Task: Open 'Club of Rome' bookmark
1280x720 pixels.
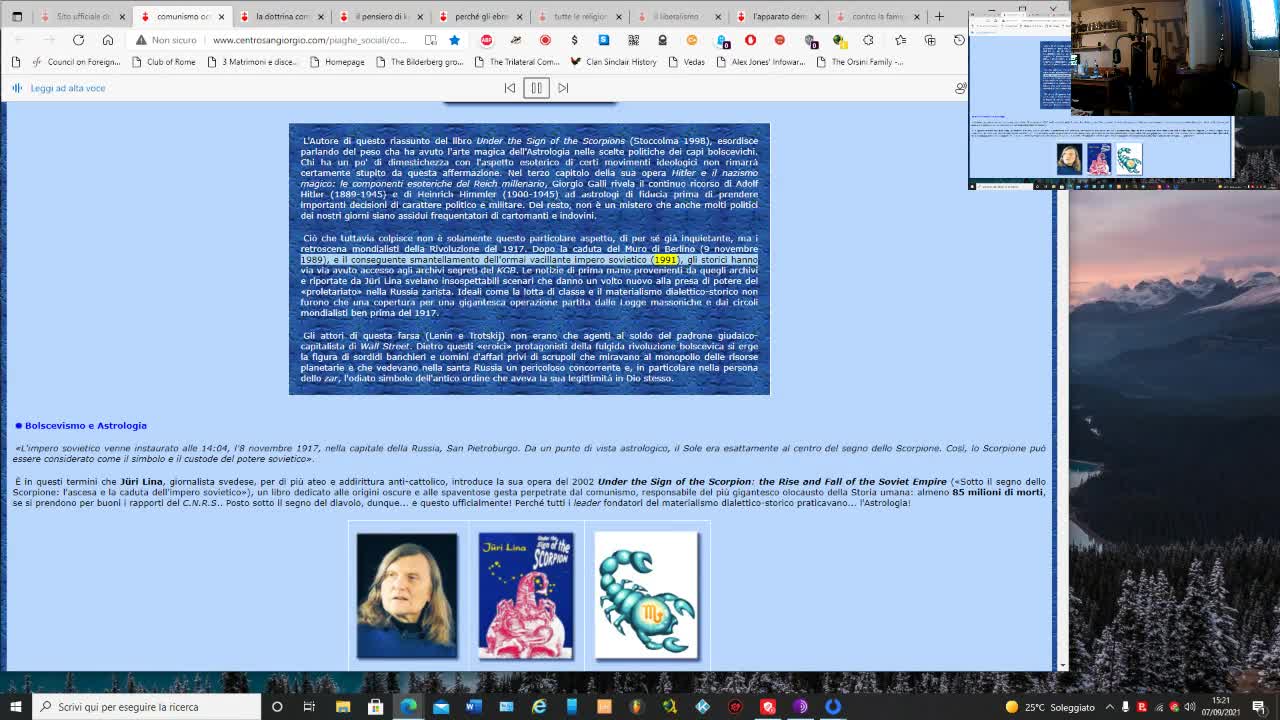Action: (164, 62)
